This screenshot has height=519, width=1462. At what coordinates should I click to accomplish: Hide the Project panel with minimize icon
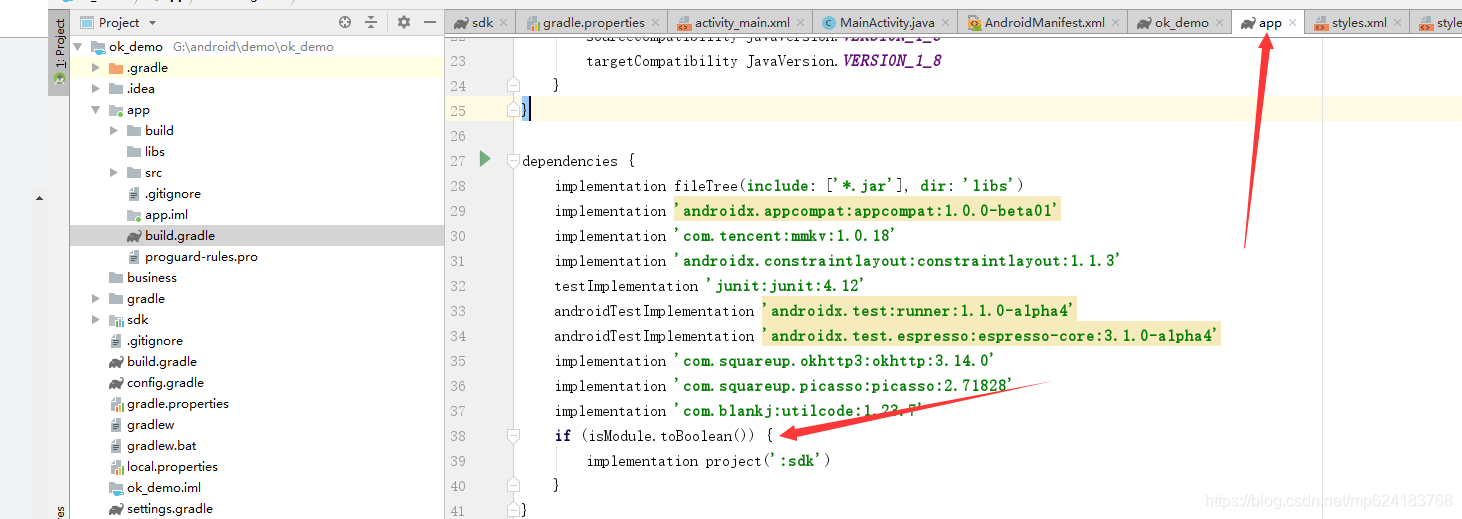pos(430,22)
